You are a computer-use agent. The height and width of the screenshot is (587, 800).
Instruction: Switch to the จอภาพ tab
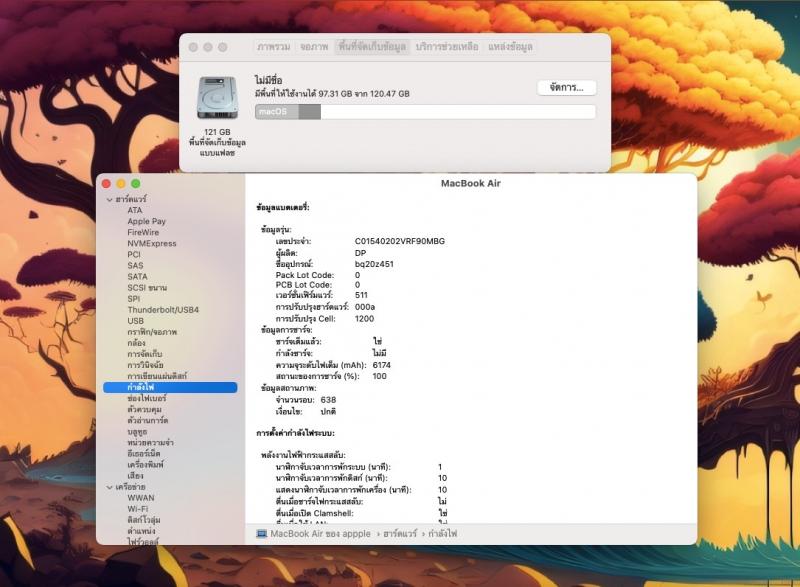pos(314,47)
